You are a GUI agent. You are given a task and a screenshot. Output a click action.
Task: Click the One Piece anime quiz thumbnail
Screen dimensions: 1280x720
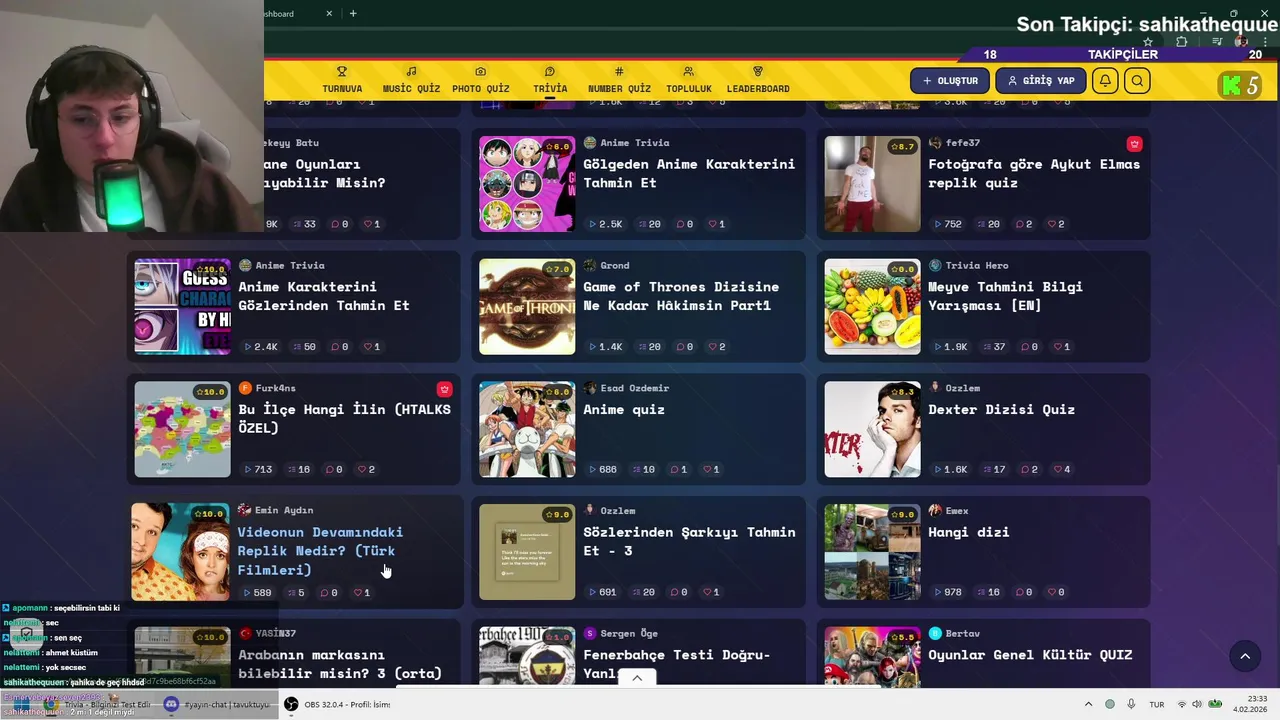(527, 429)
